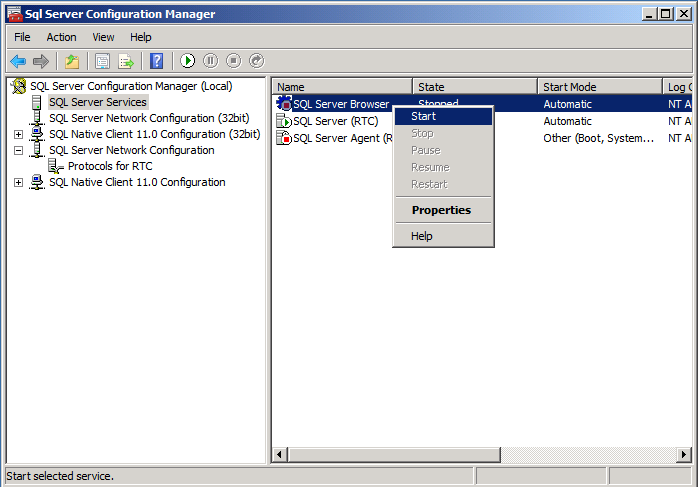Screen dimensions: 698x487
Task: Sort by the Name column header
Action: (342, 87)
